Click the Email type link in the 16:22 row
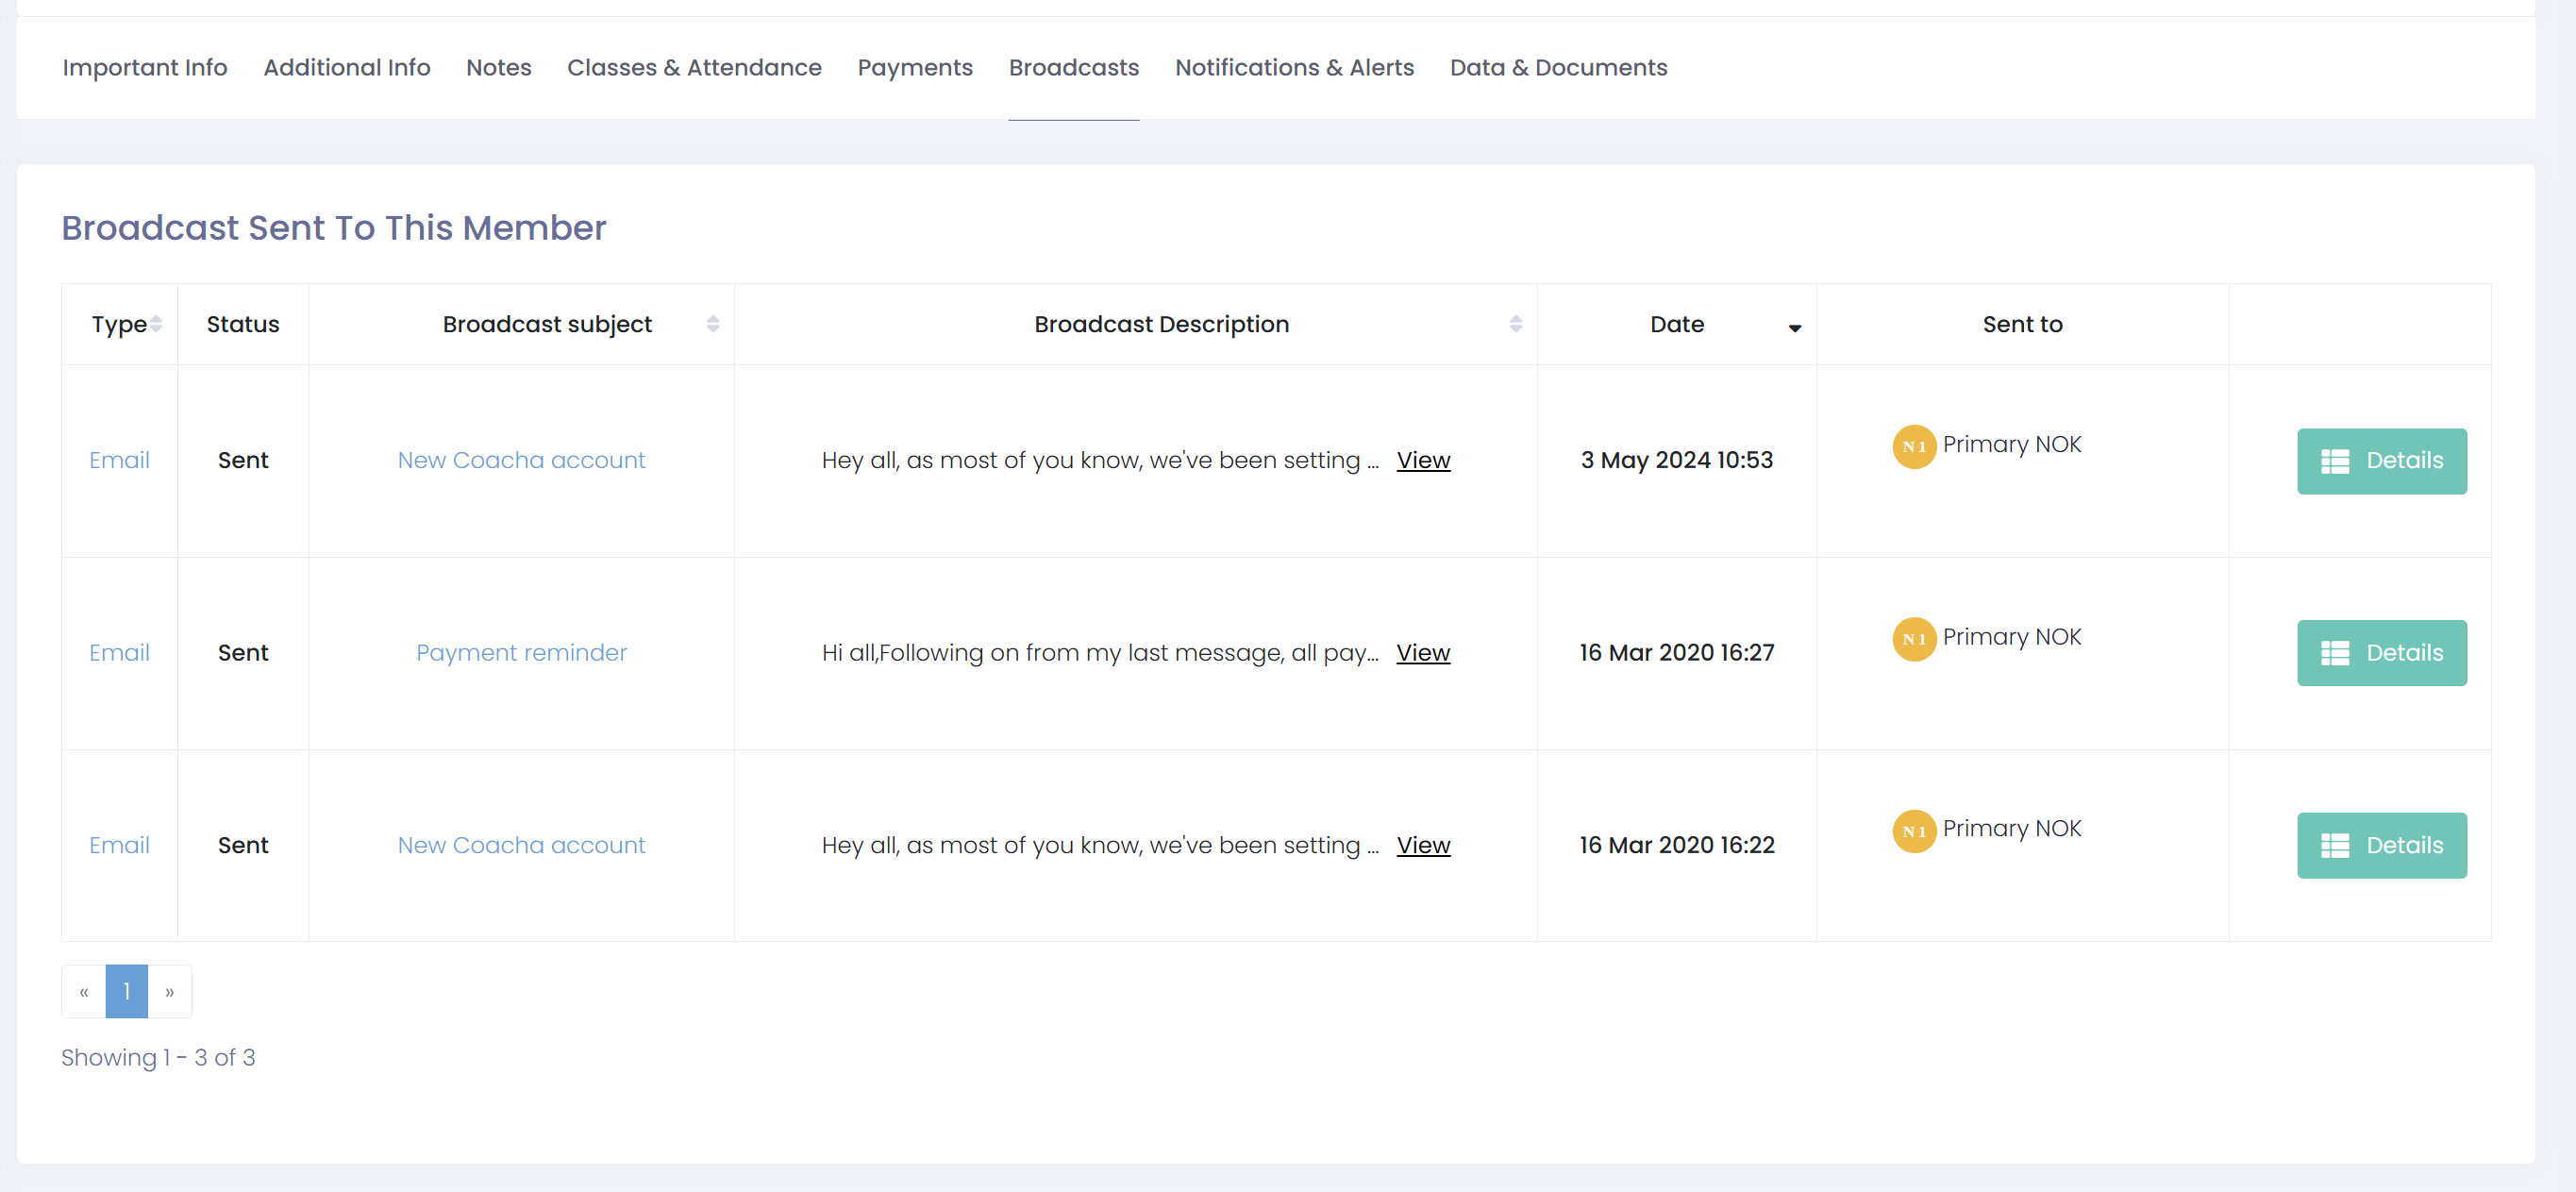This screenshot has width=2576, height=1192. [x=119, y=845]
